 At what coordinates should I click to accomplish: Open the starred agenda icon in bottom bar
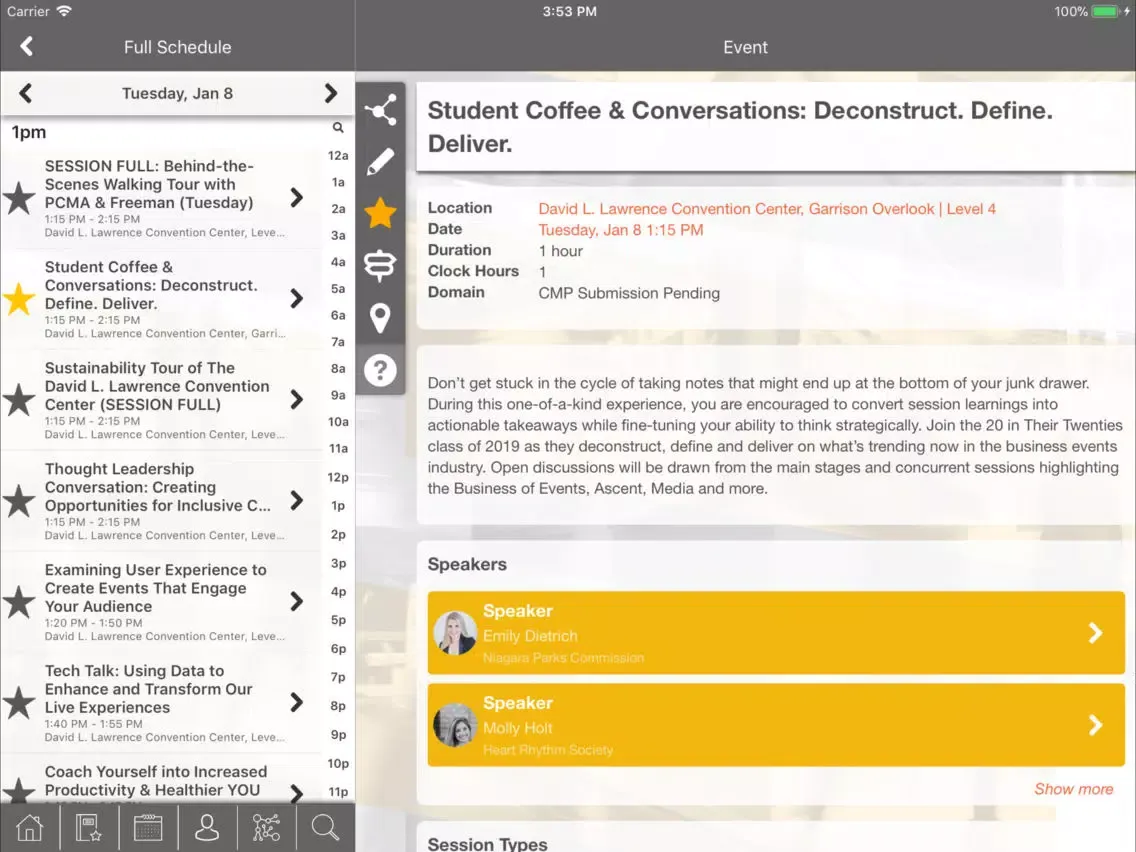88,827
